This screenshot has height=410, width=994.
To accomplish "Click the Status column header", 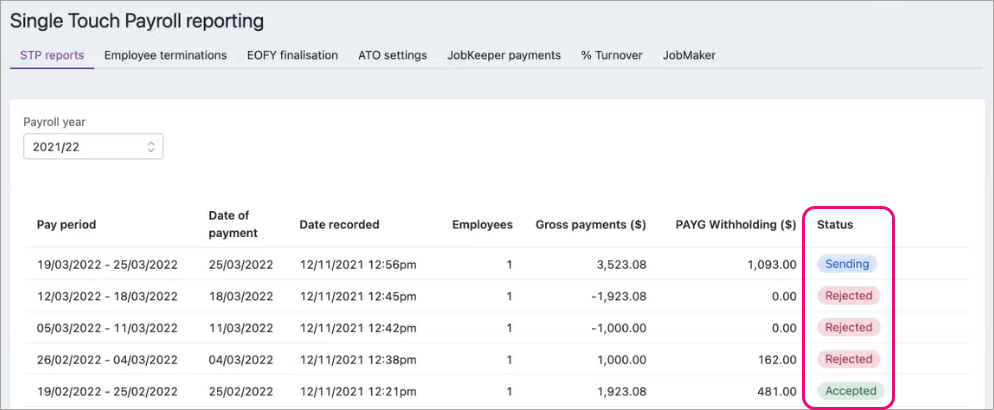I will pos(835,225).
